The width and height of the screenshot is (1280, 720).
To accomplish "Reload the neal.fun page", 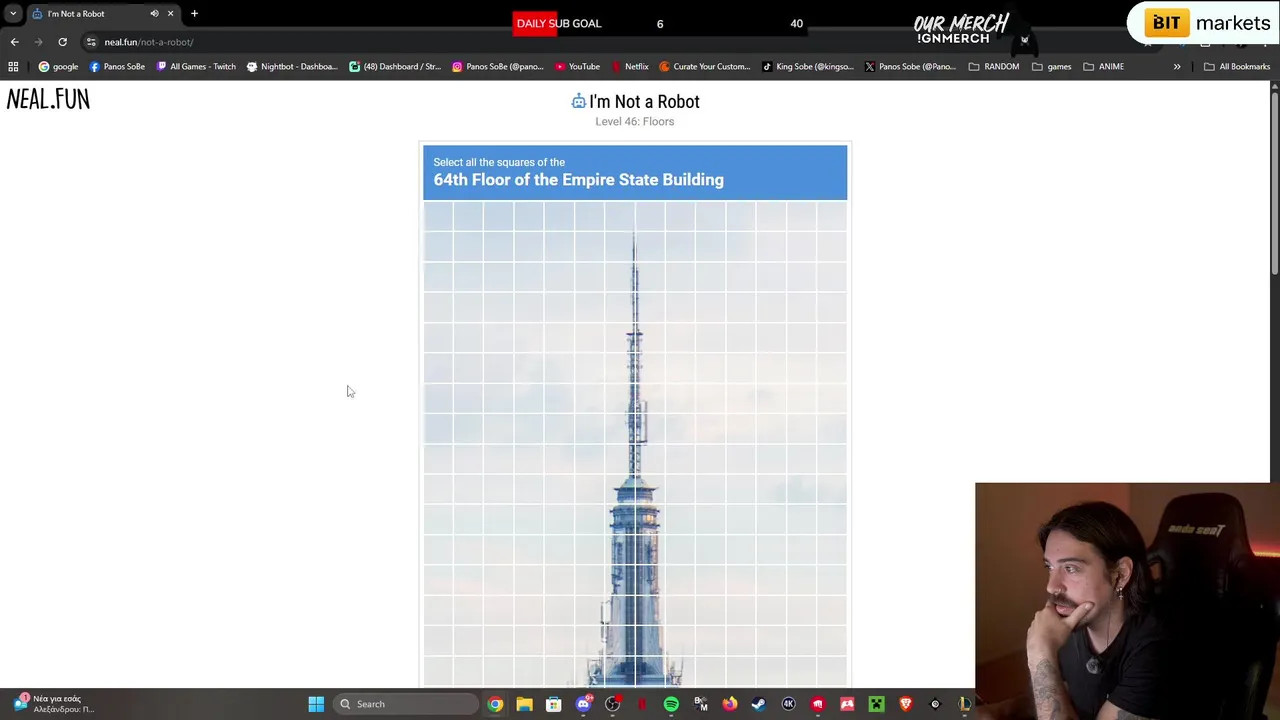I will pyautogui.click(x=62, y=42).
